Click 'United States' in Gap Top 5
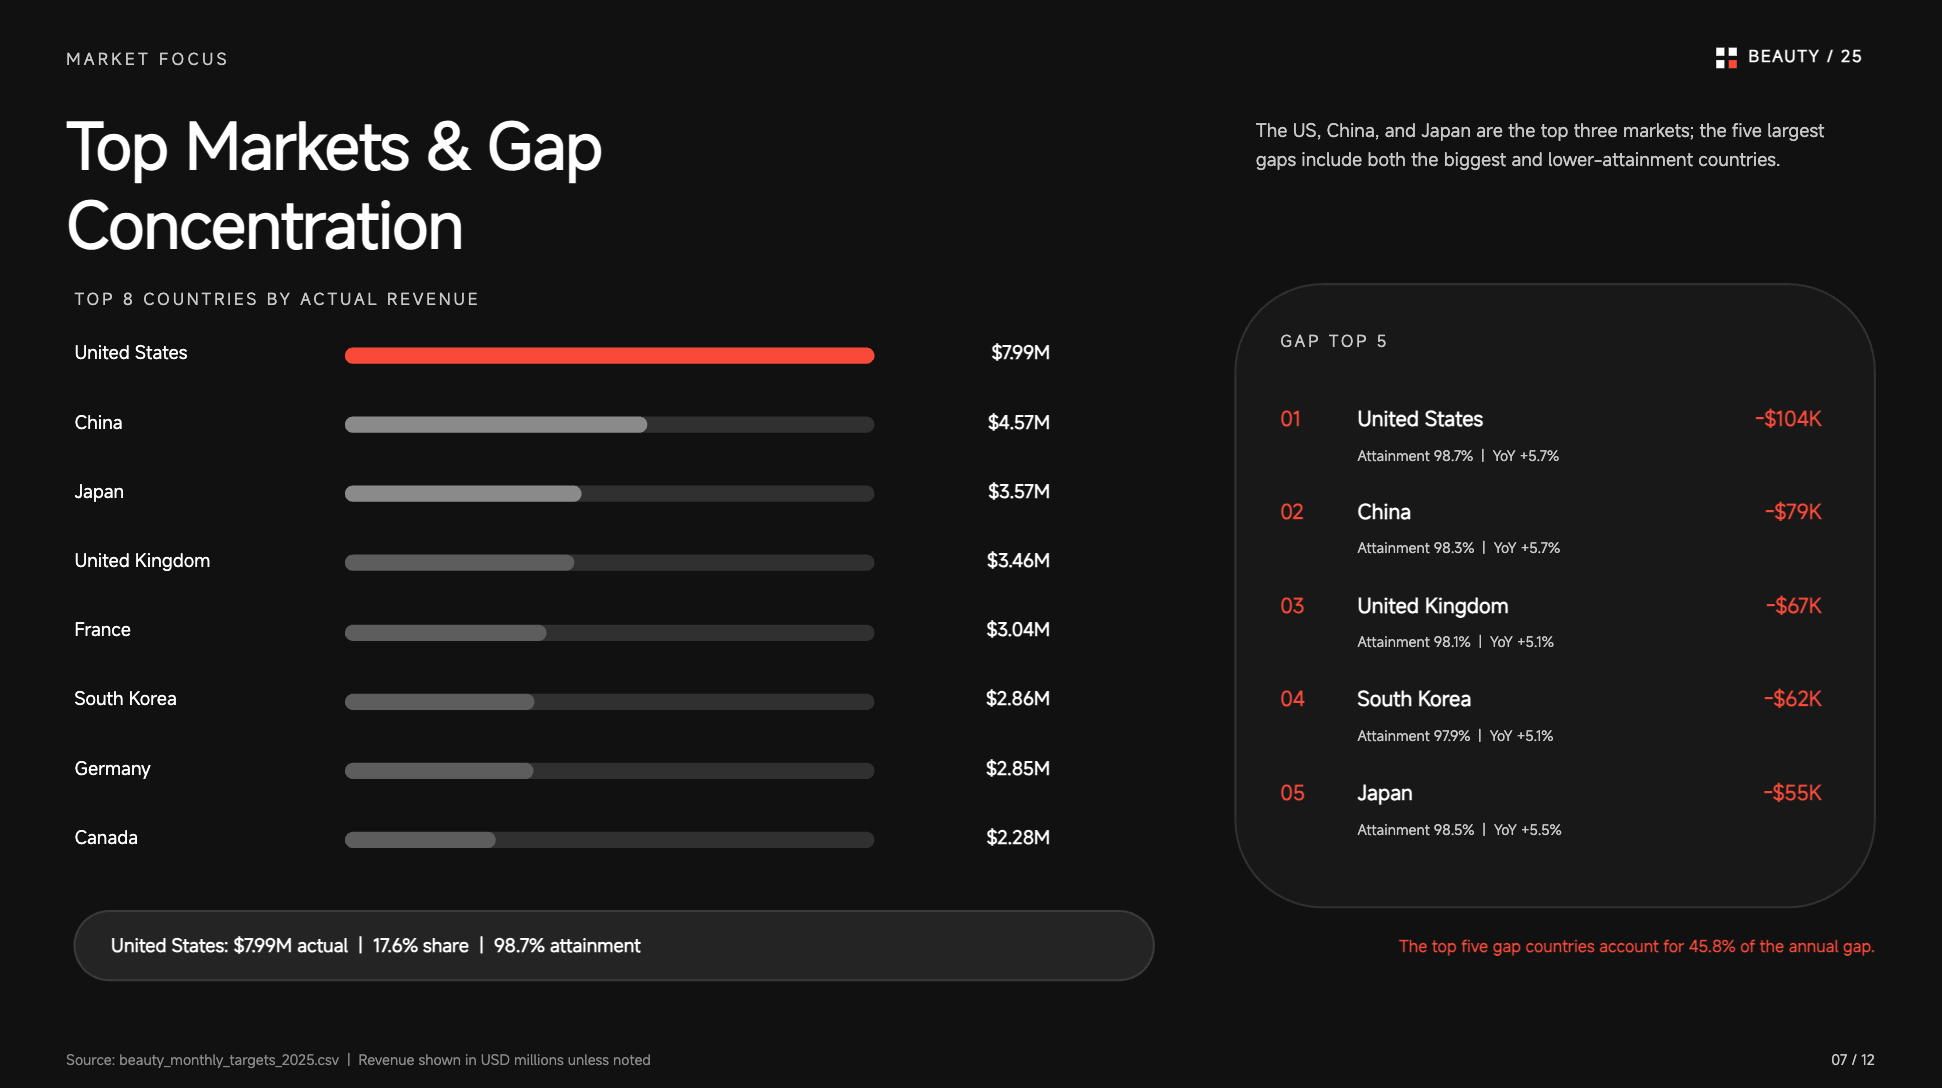The width and height of the screenshot is (1942, 1088). click(1420, 419)
